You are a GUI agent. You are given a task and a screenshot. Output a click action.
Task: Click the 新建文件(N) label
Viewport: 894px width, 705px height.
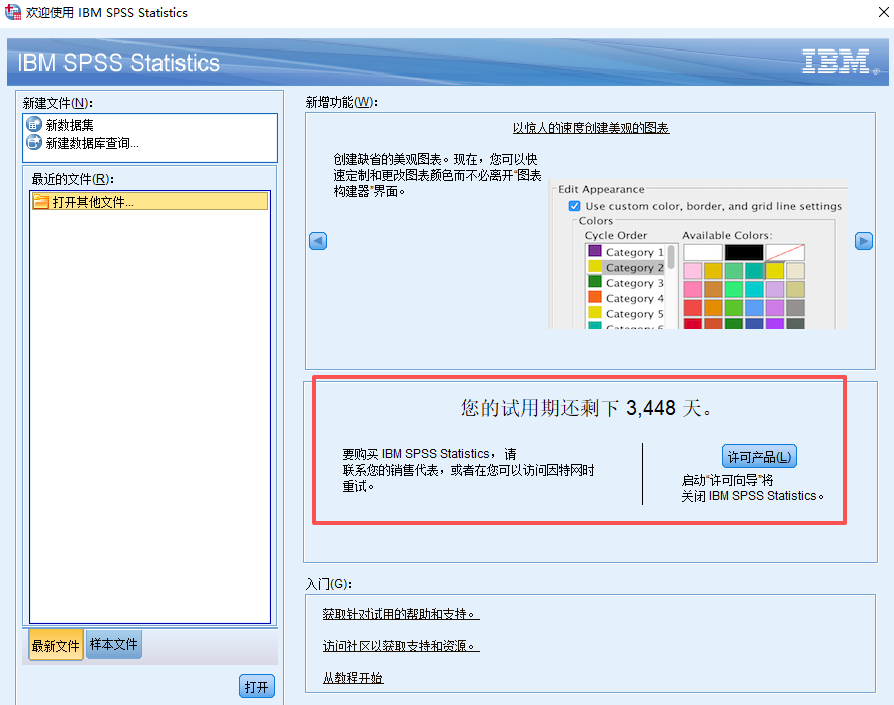click(58, 103)
